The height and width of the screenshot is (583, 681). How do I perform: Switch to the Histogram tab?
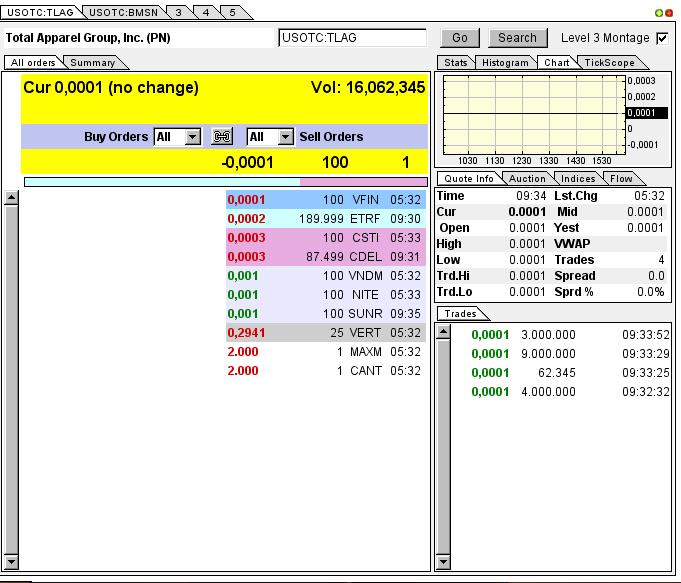pyautogui.click(x=505, y=63)
